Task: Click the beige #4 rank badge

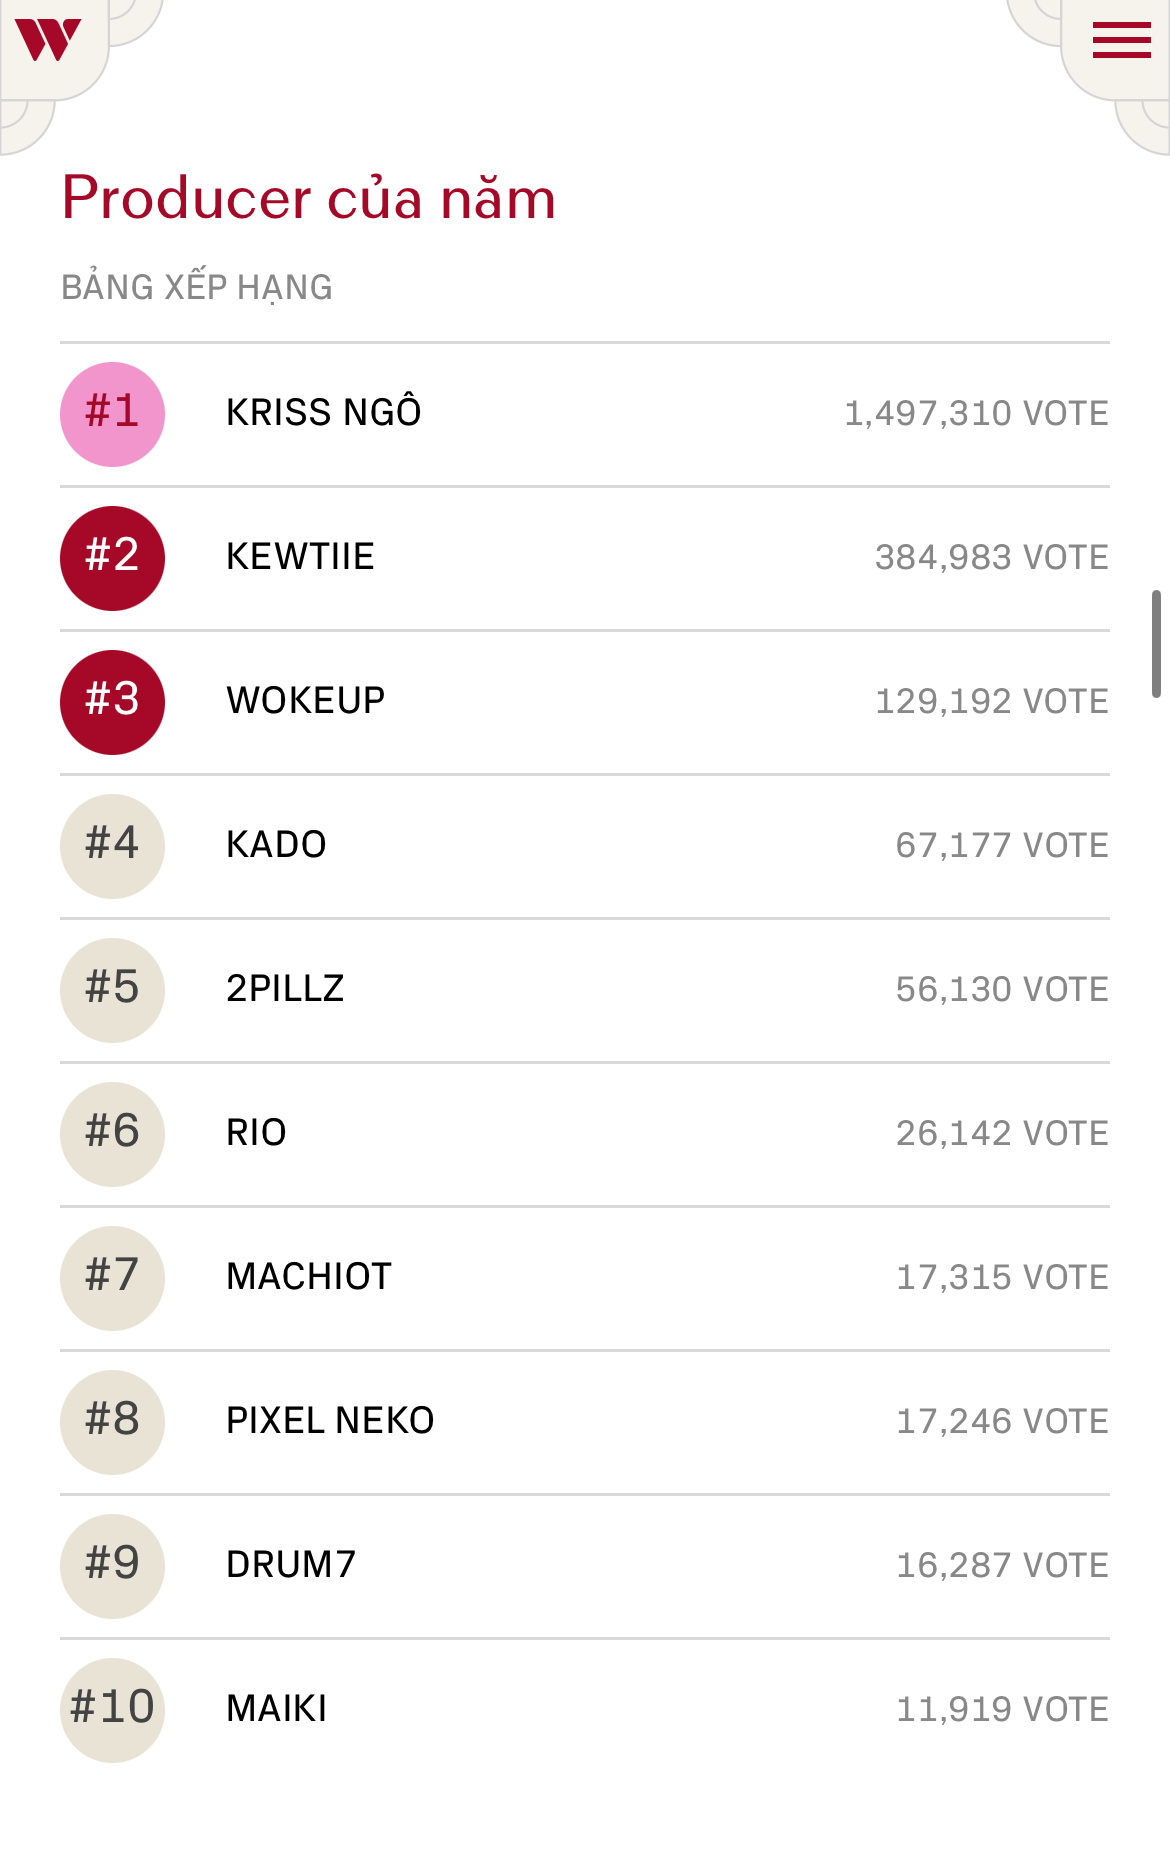Action: coord(112,846)
